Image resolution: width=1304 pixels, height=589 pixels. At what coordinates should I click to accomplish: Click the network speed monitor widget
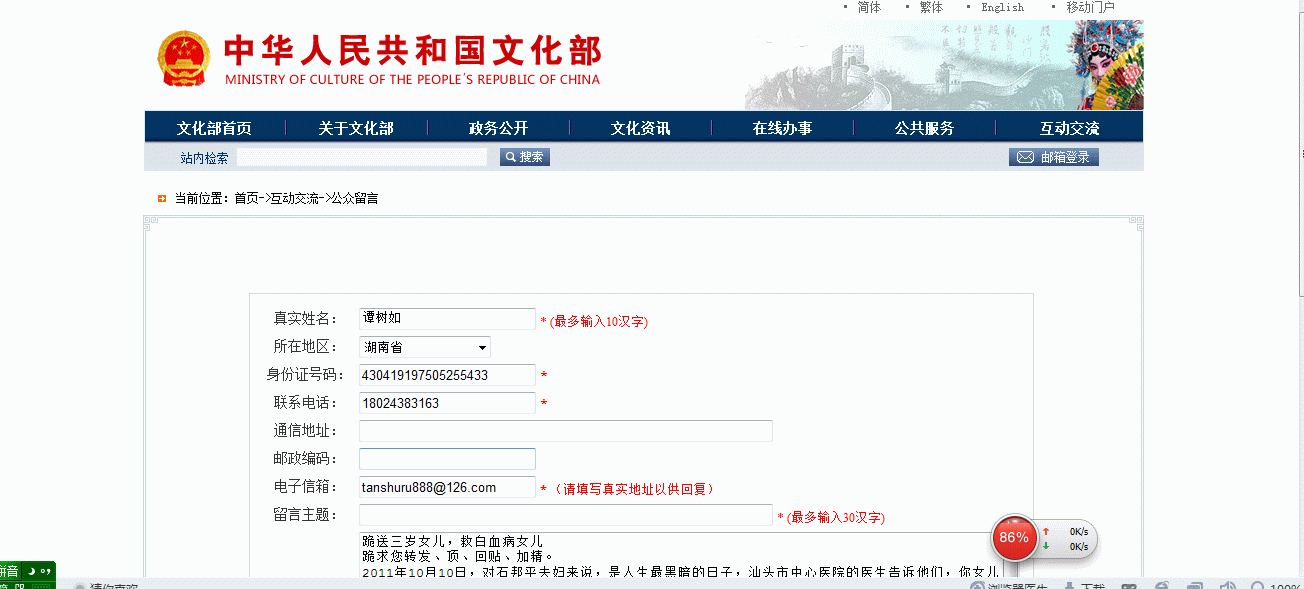click(1068, 539)
